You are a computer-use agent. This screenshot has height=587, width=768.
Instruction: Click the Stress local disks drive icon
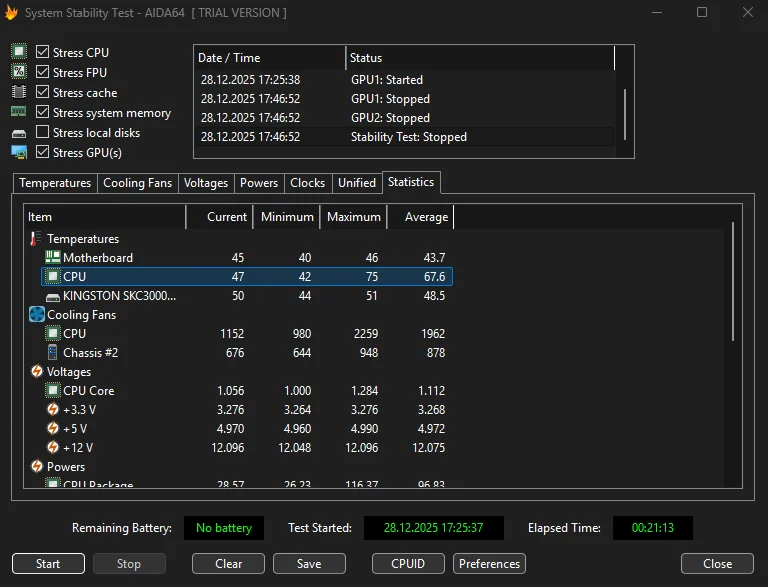[x=19, y=133]
